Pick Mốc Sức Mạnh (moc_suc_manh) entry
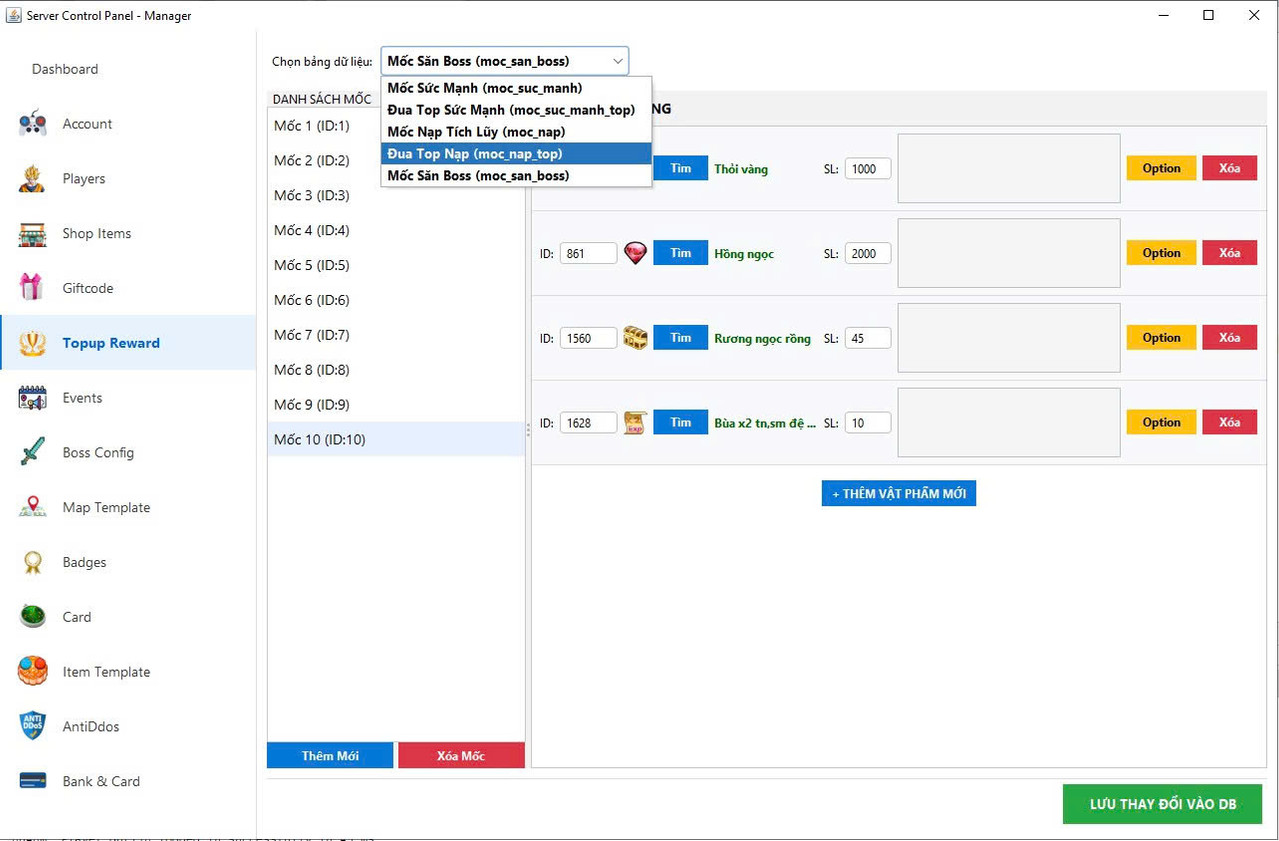1279x841 pixels. [516, 88]
